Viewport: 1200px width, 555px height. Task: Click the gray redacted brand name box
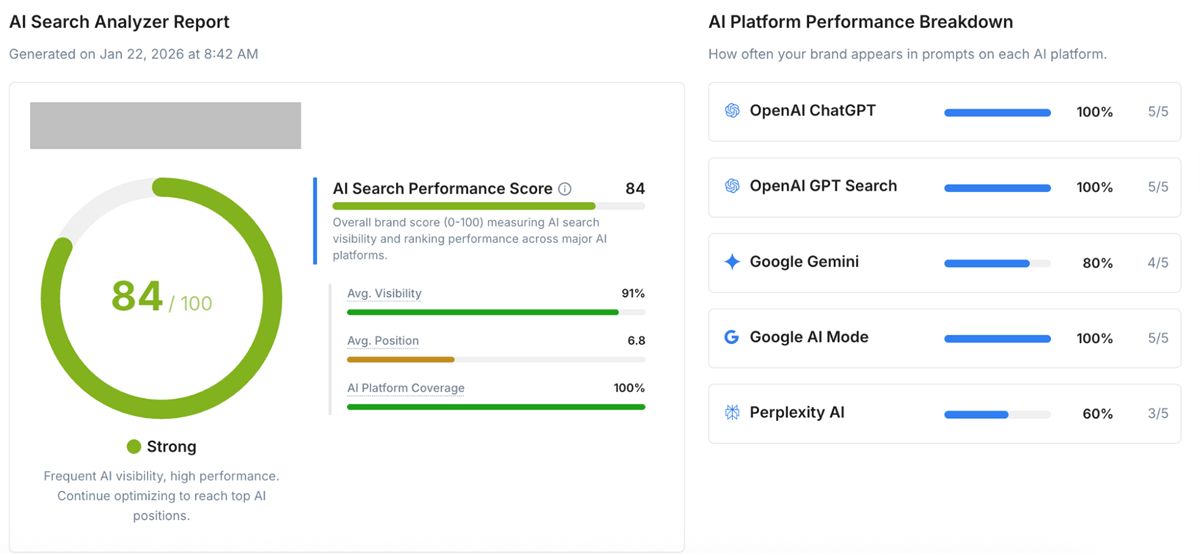point(165,125)
